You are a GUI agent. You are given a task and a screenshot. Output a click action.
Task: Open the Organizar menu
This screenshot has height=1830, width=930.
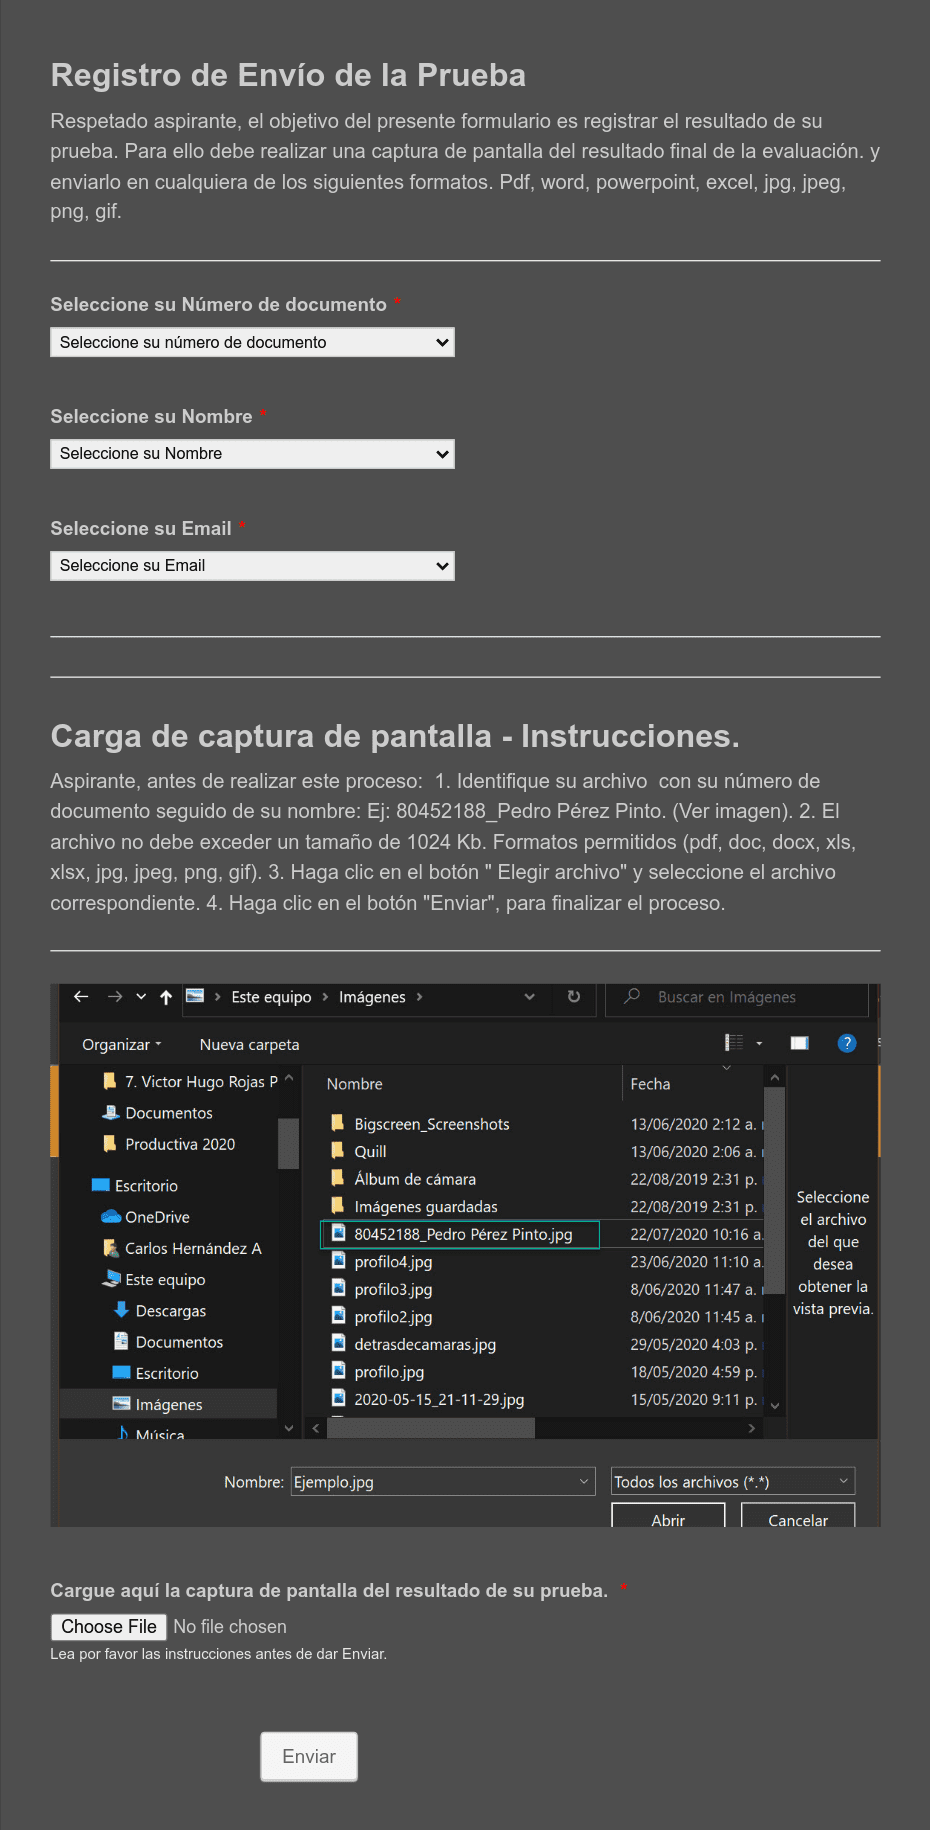(x=121, y=1045)
